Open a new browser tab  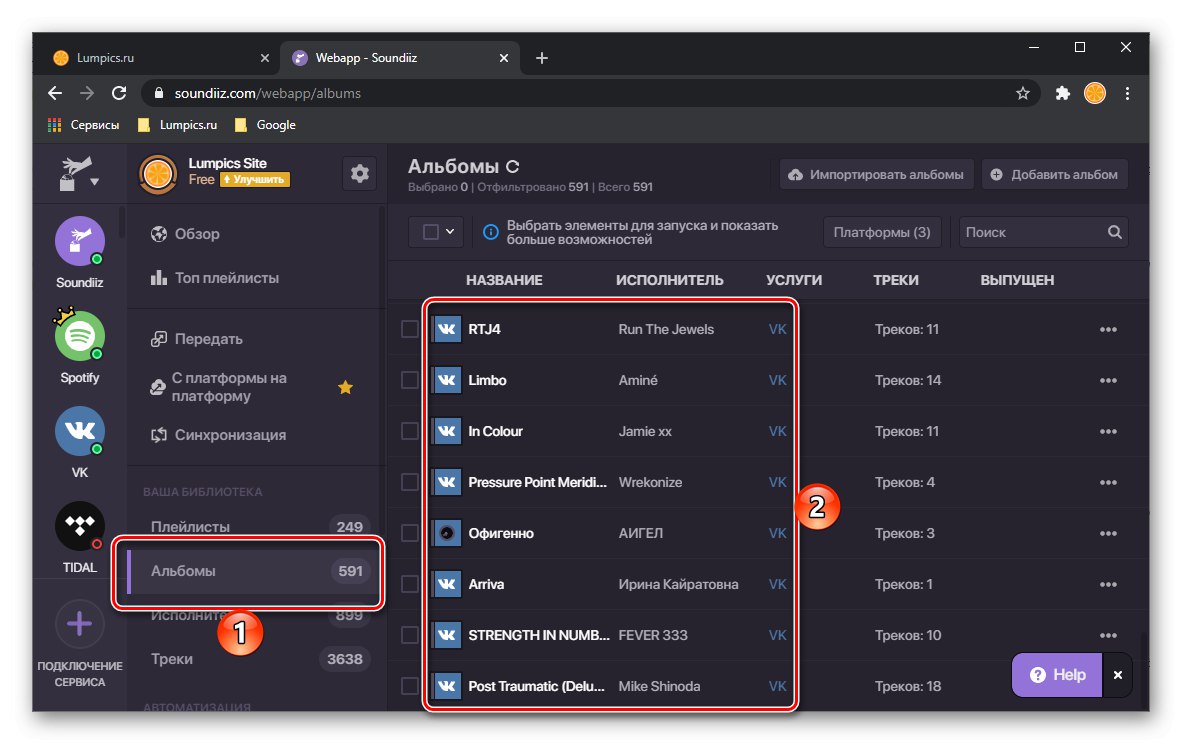[541, 58]
